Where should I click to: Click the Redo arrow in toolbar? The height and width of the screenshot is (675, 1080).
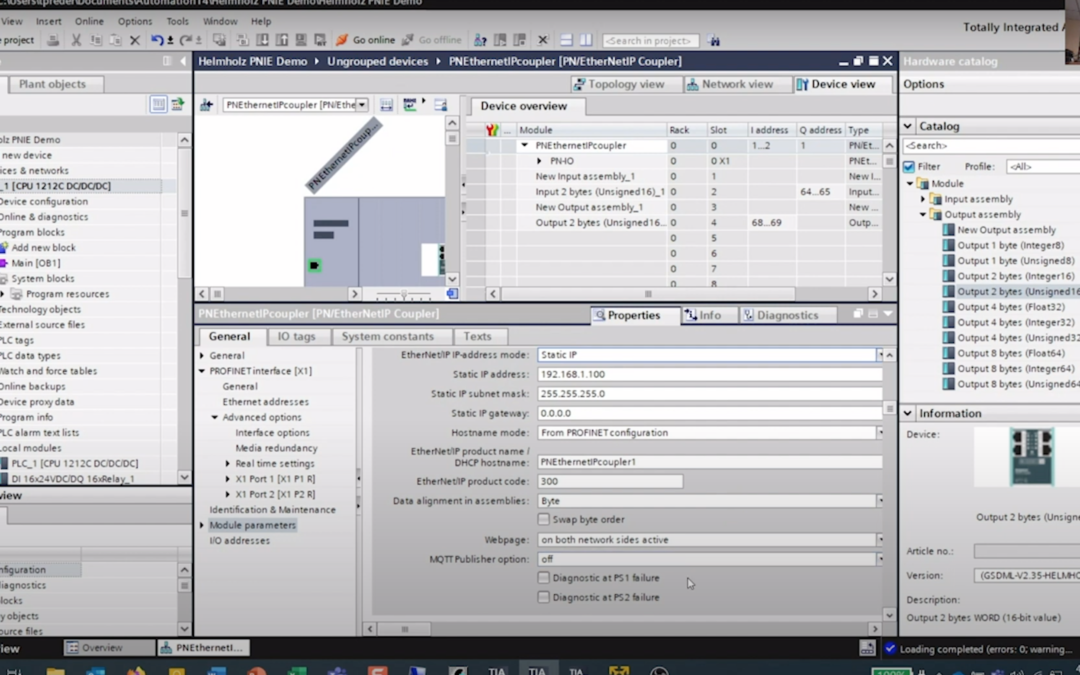pyautogui.click(x=185, y=40)
